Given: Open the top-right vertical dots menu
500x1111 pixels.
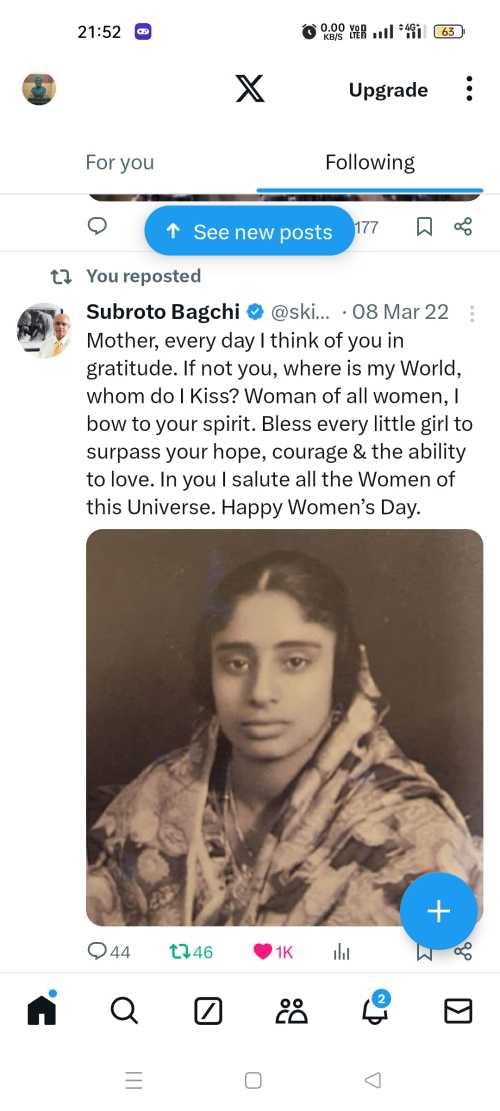Looking at the screenshot, I should coord(469,89).
